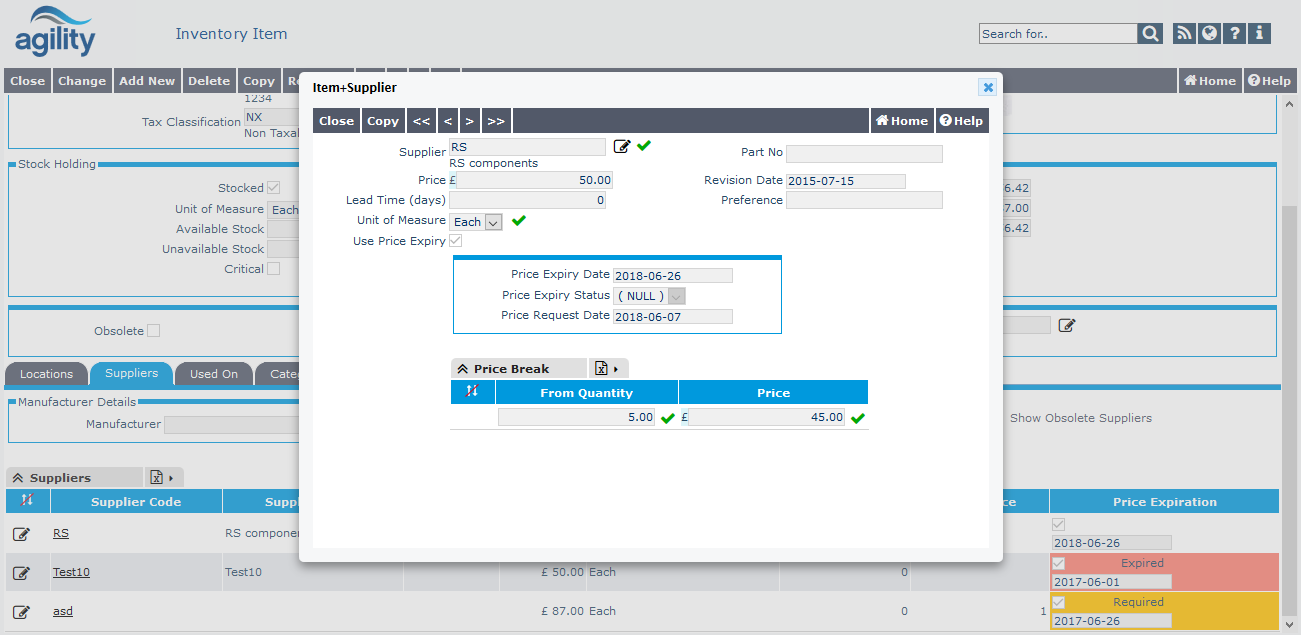Click the sort icon in Price Break header
Viewport: 1304px width, 640px height.
coord(473,393)
